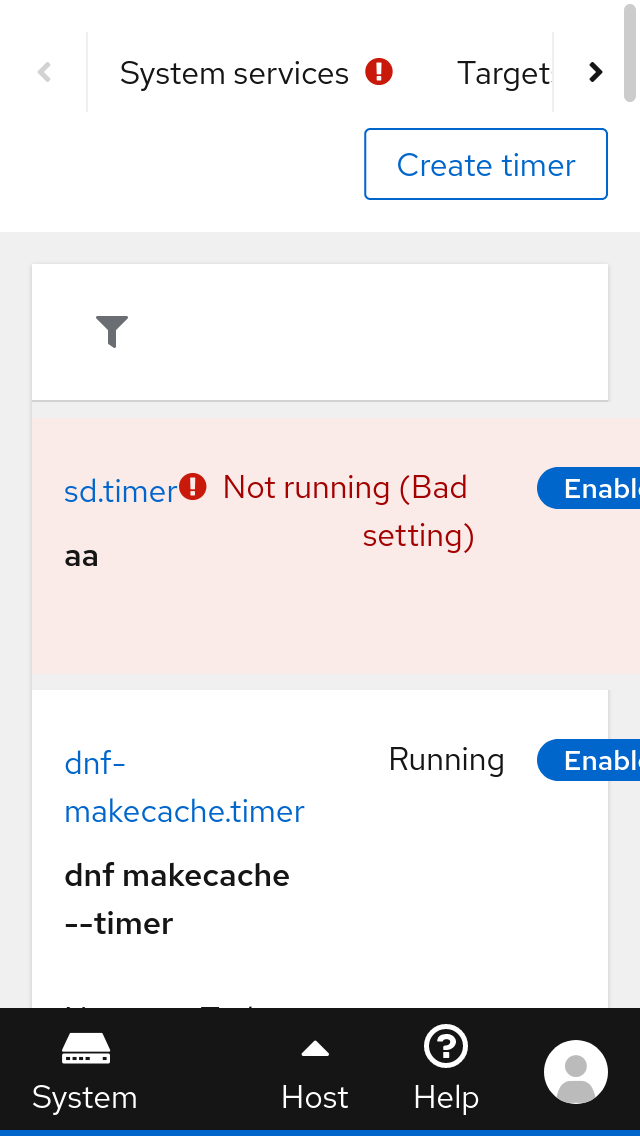Click the error icon next to sd.timer
This screenshot has height=1136, width=640.
point(192,486)
